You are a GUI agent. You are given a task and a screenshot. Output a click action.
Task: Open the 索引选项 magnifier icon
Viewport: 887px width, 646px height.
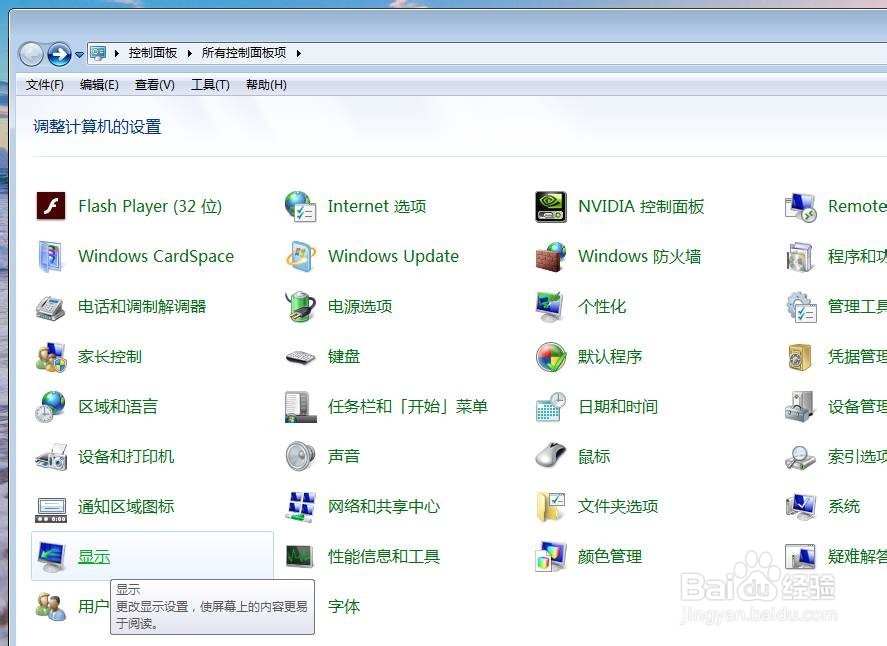point(801,457)
